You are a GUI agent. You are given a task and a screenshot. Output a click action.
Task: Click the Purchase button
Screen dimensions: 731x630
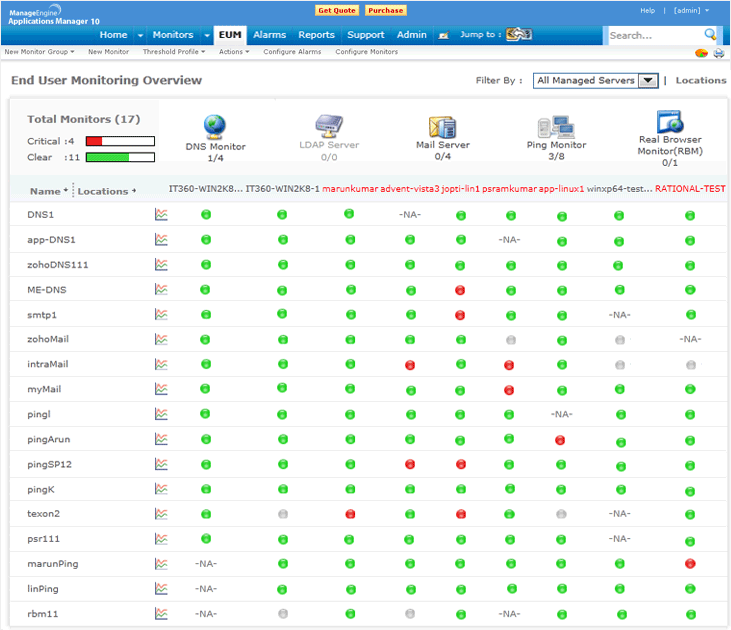[x=386, y=10]
